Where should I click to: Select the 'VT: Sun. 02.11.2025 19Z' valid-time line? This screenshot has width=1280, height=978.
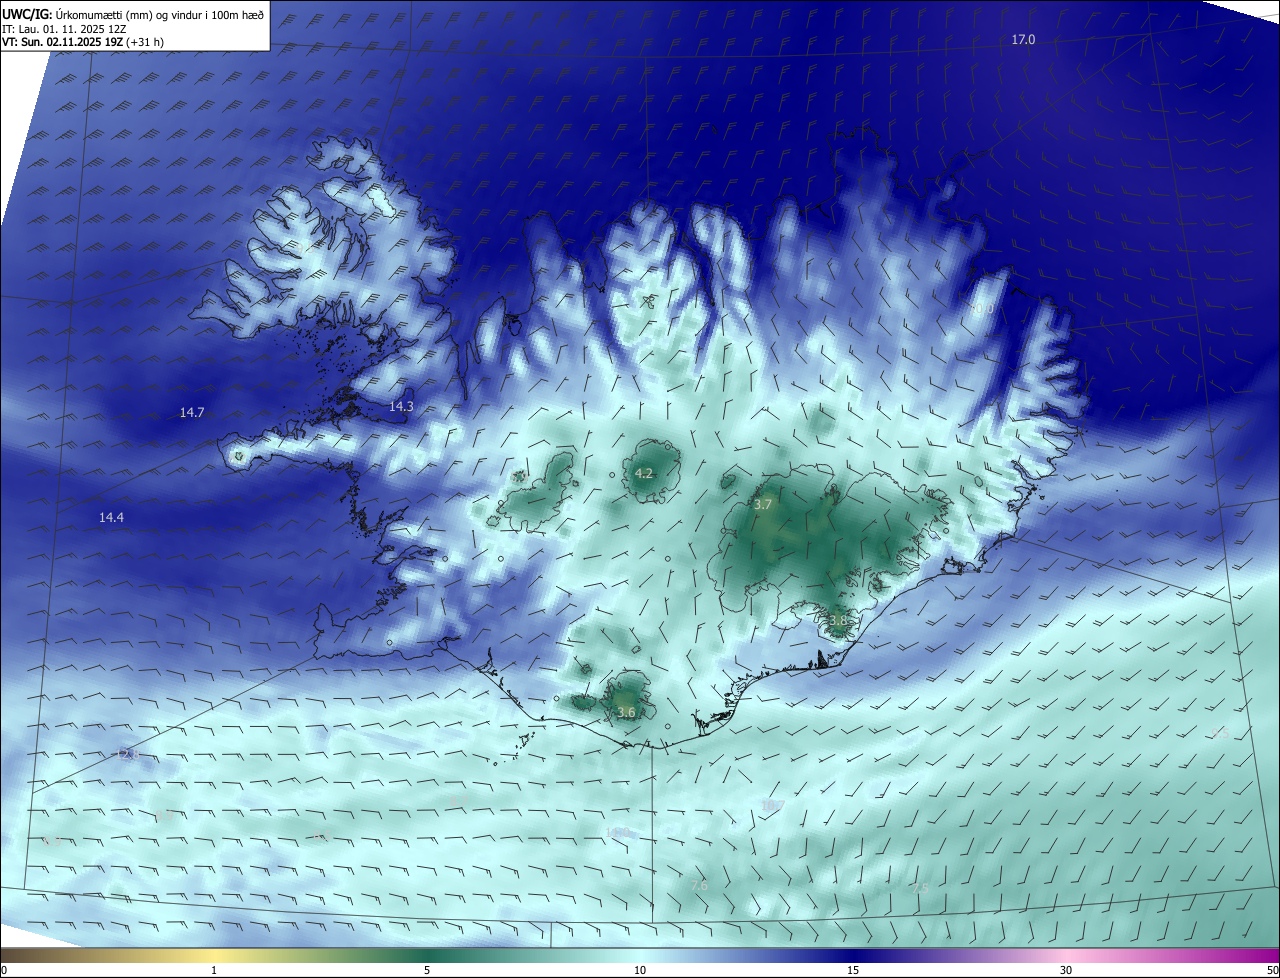(x=83, y=42)
